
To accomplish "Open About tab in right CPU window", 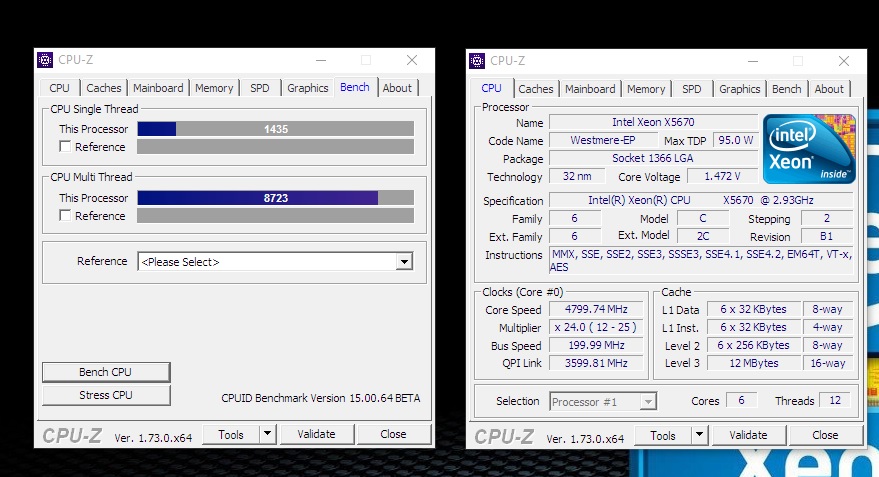I will [x=829, y=89].
